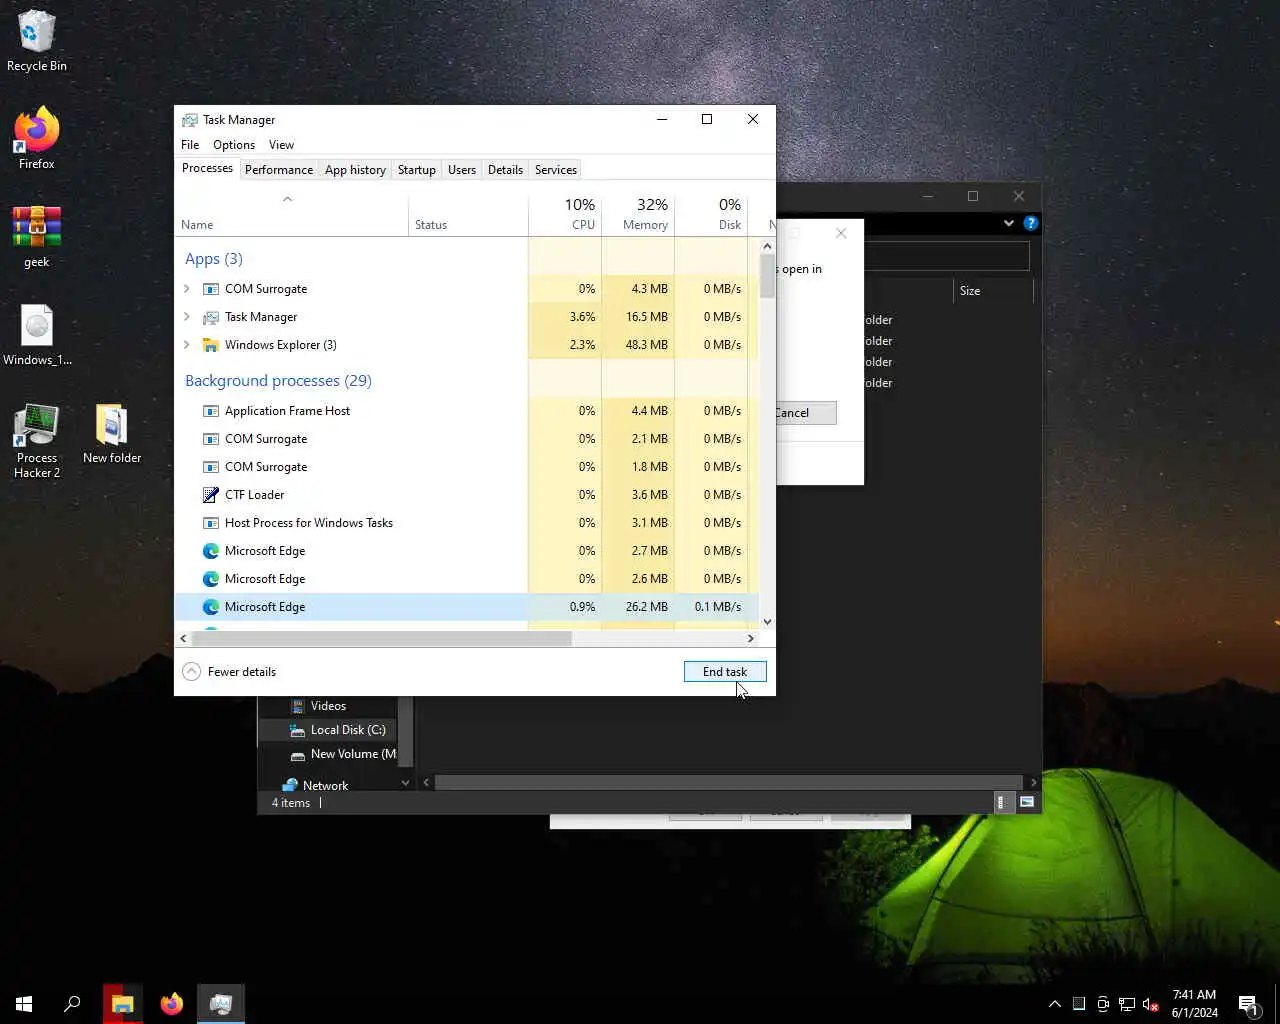
Task: Open Firefox from the taskbar
Action: click(x=172, y=1003)
